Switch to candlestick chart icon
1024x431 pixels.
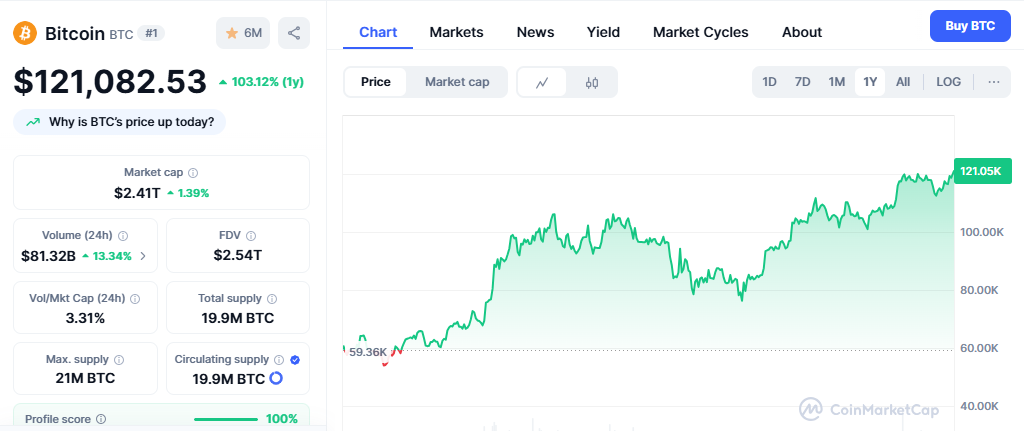pos(592,82)
